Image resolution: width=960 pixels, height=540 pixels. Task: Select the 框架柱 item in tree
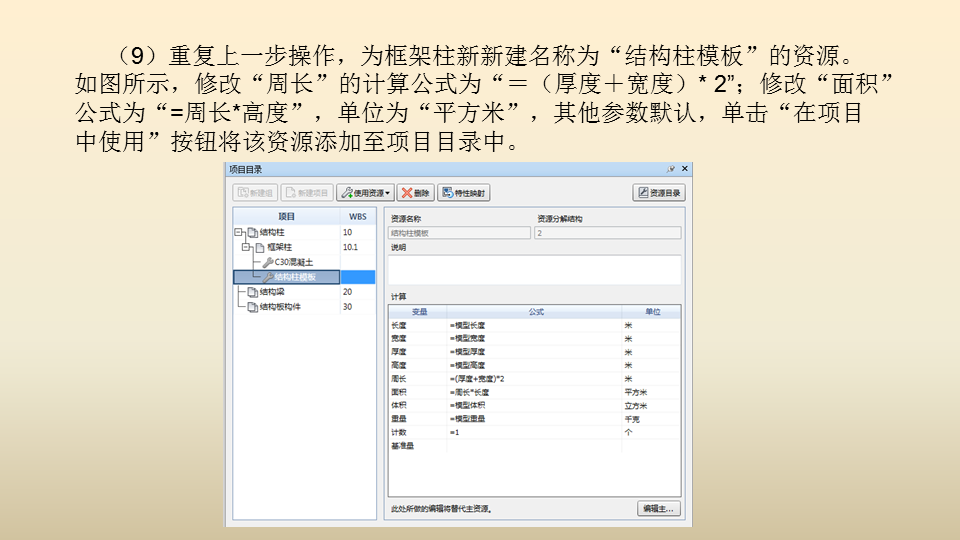(279, 247)
